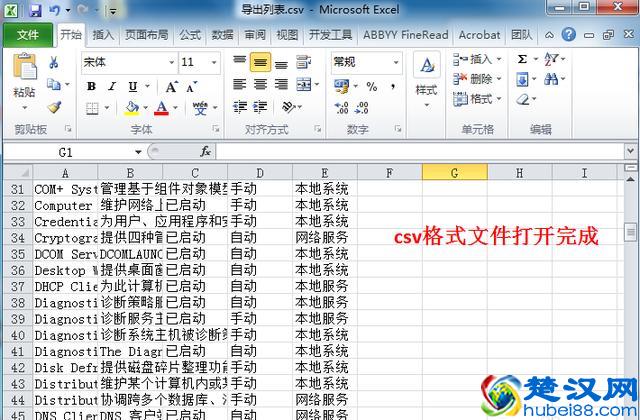The image size is (640, 420).
Task: Click the formula bar input field
Action: (420, 152)
